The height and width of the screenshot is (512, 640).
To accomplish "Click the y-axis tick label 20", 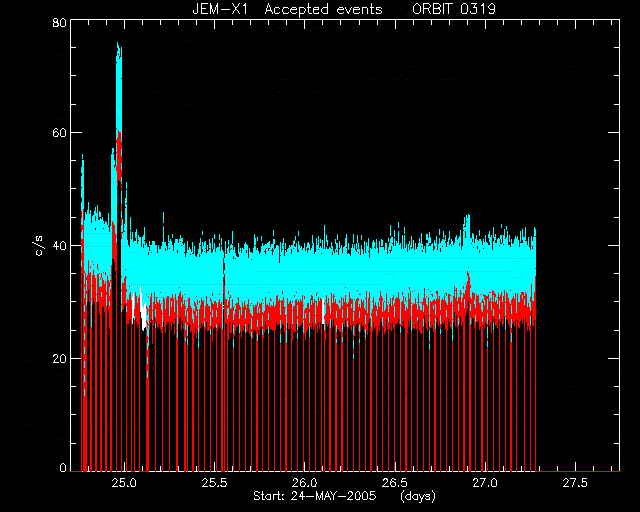I will (x=59, y=358).
